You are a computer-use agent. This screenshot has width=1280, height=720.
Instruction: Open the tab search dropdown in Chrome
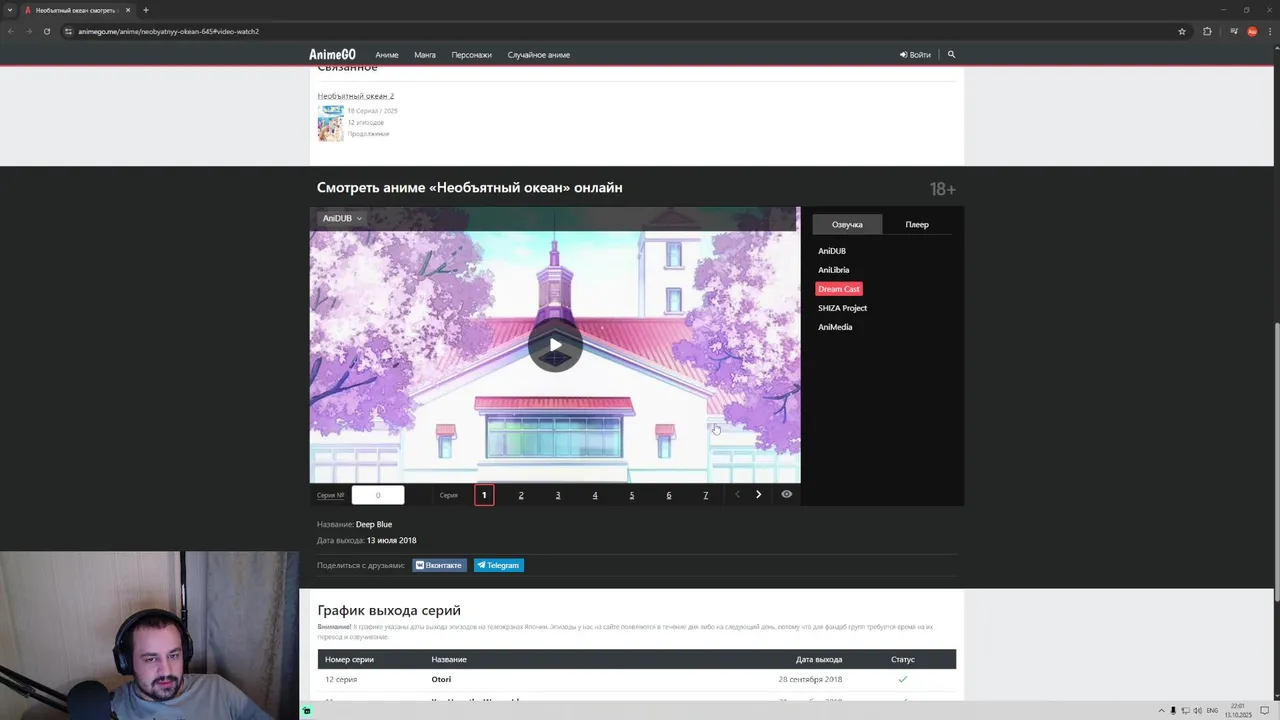[x=10, y=10]
